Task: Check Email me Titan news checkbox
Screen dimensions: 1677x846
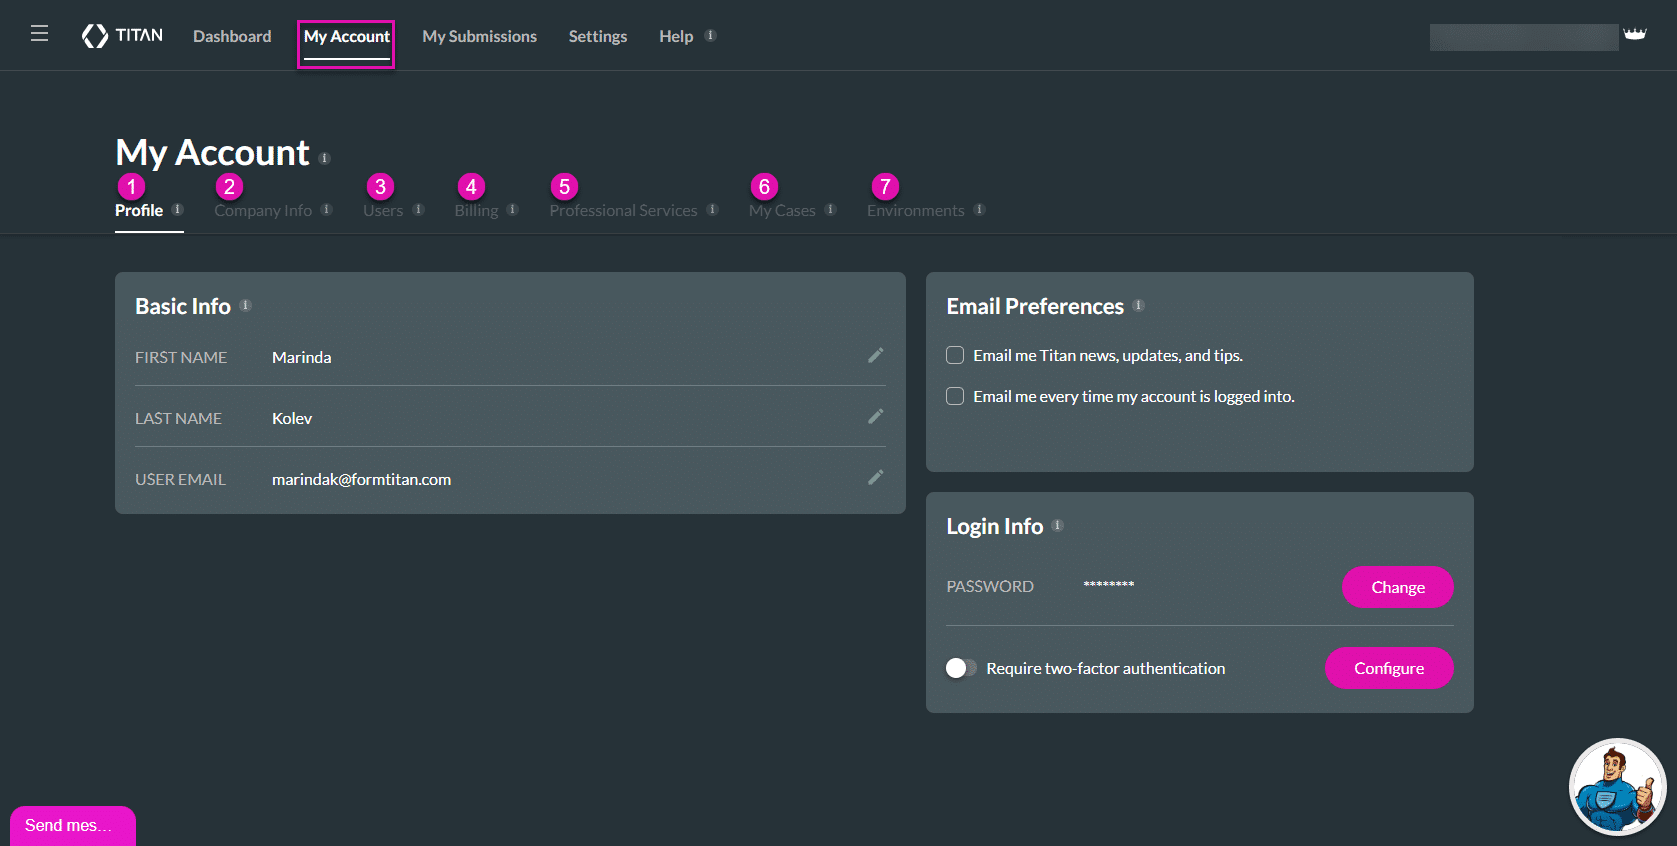Action: [x=955, y=355]
